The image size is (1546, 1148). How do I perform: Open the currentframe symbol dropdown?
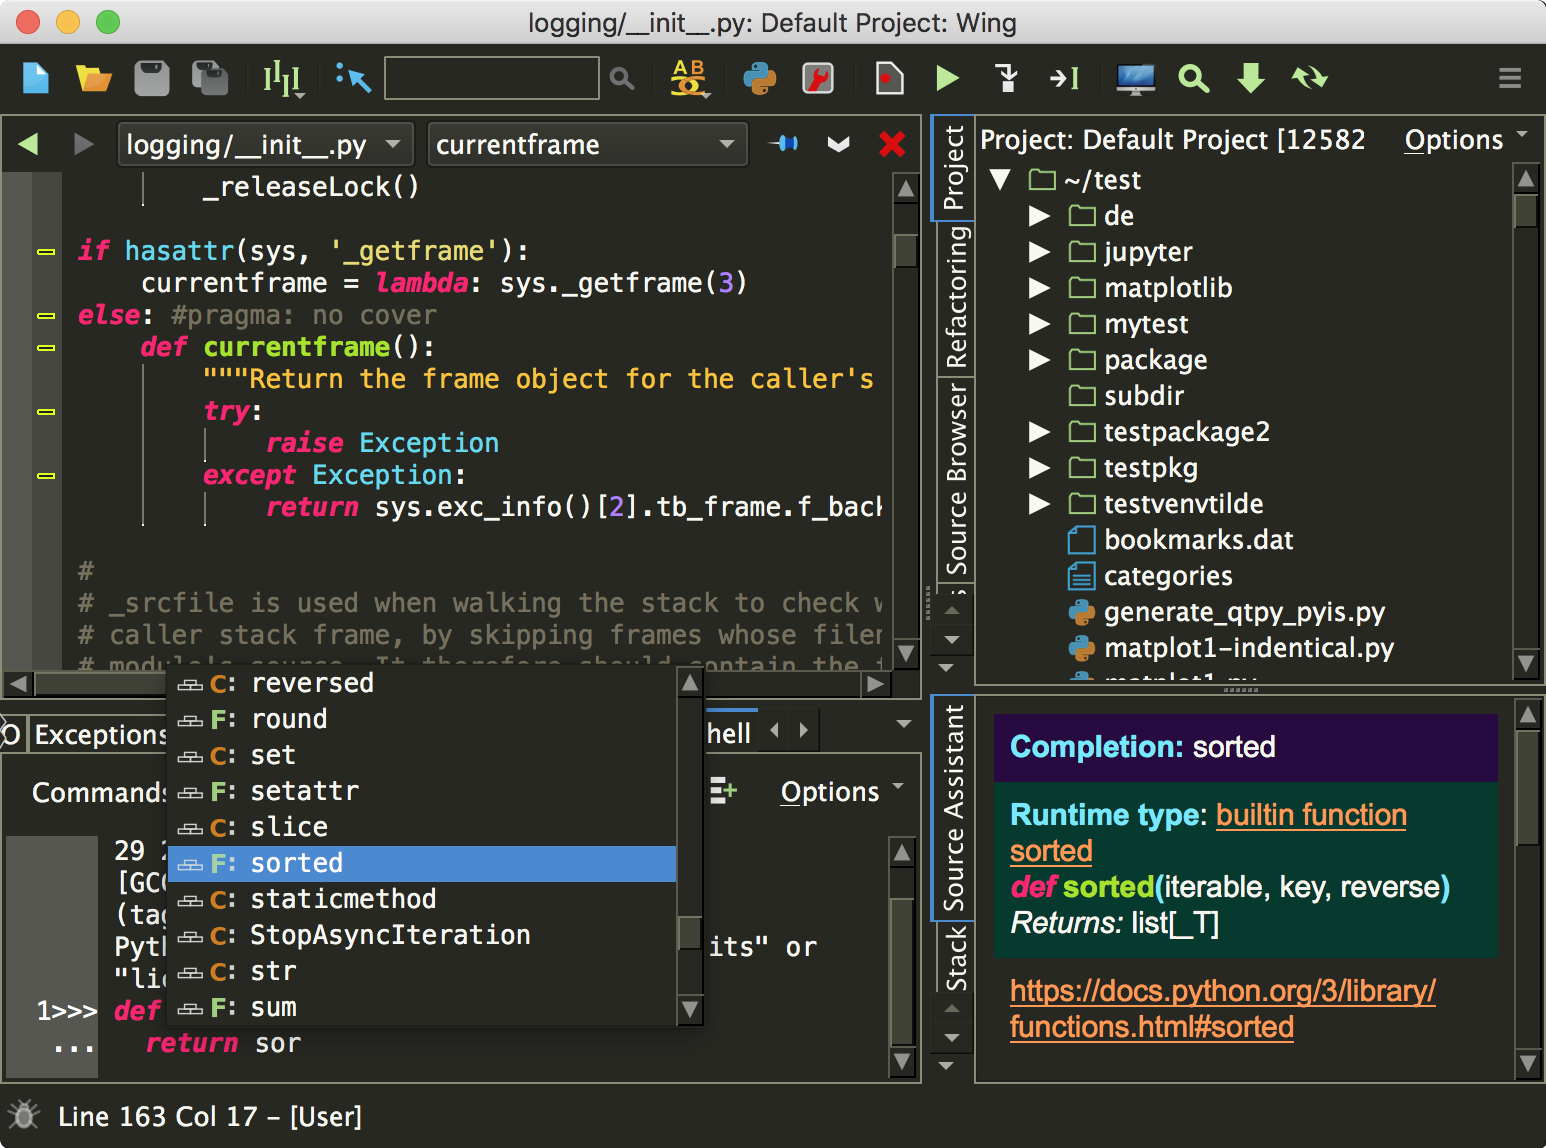tap(588, 145)
